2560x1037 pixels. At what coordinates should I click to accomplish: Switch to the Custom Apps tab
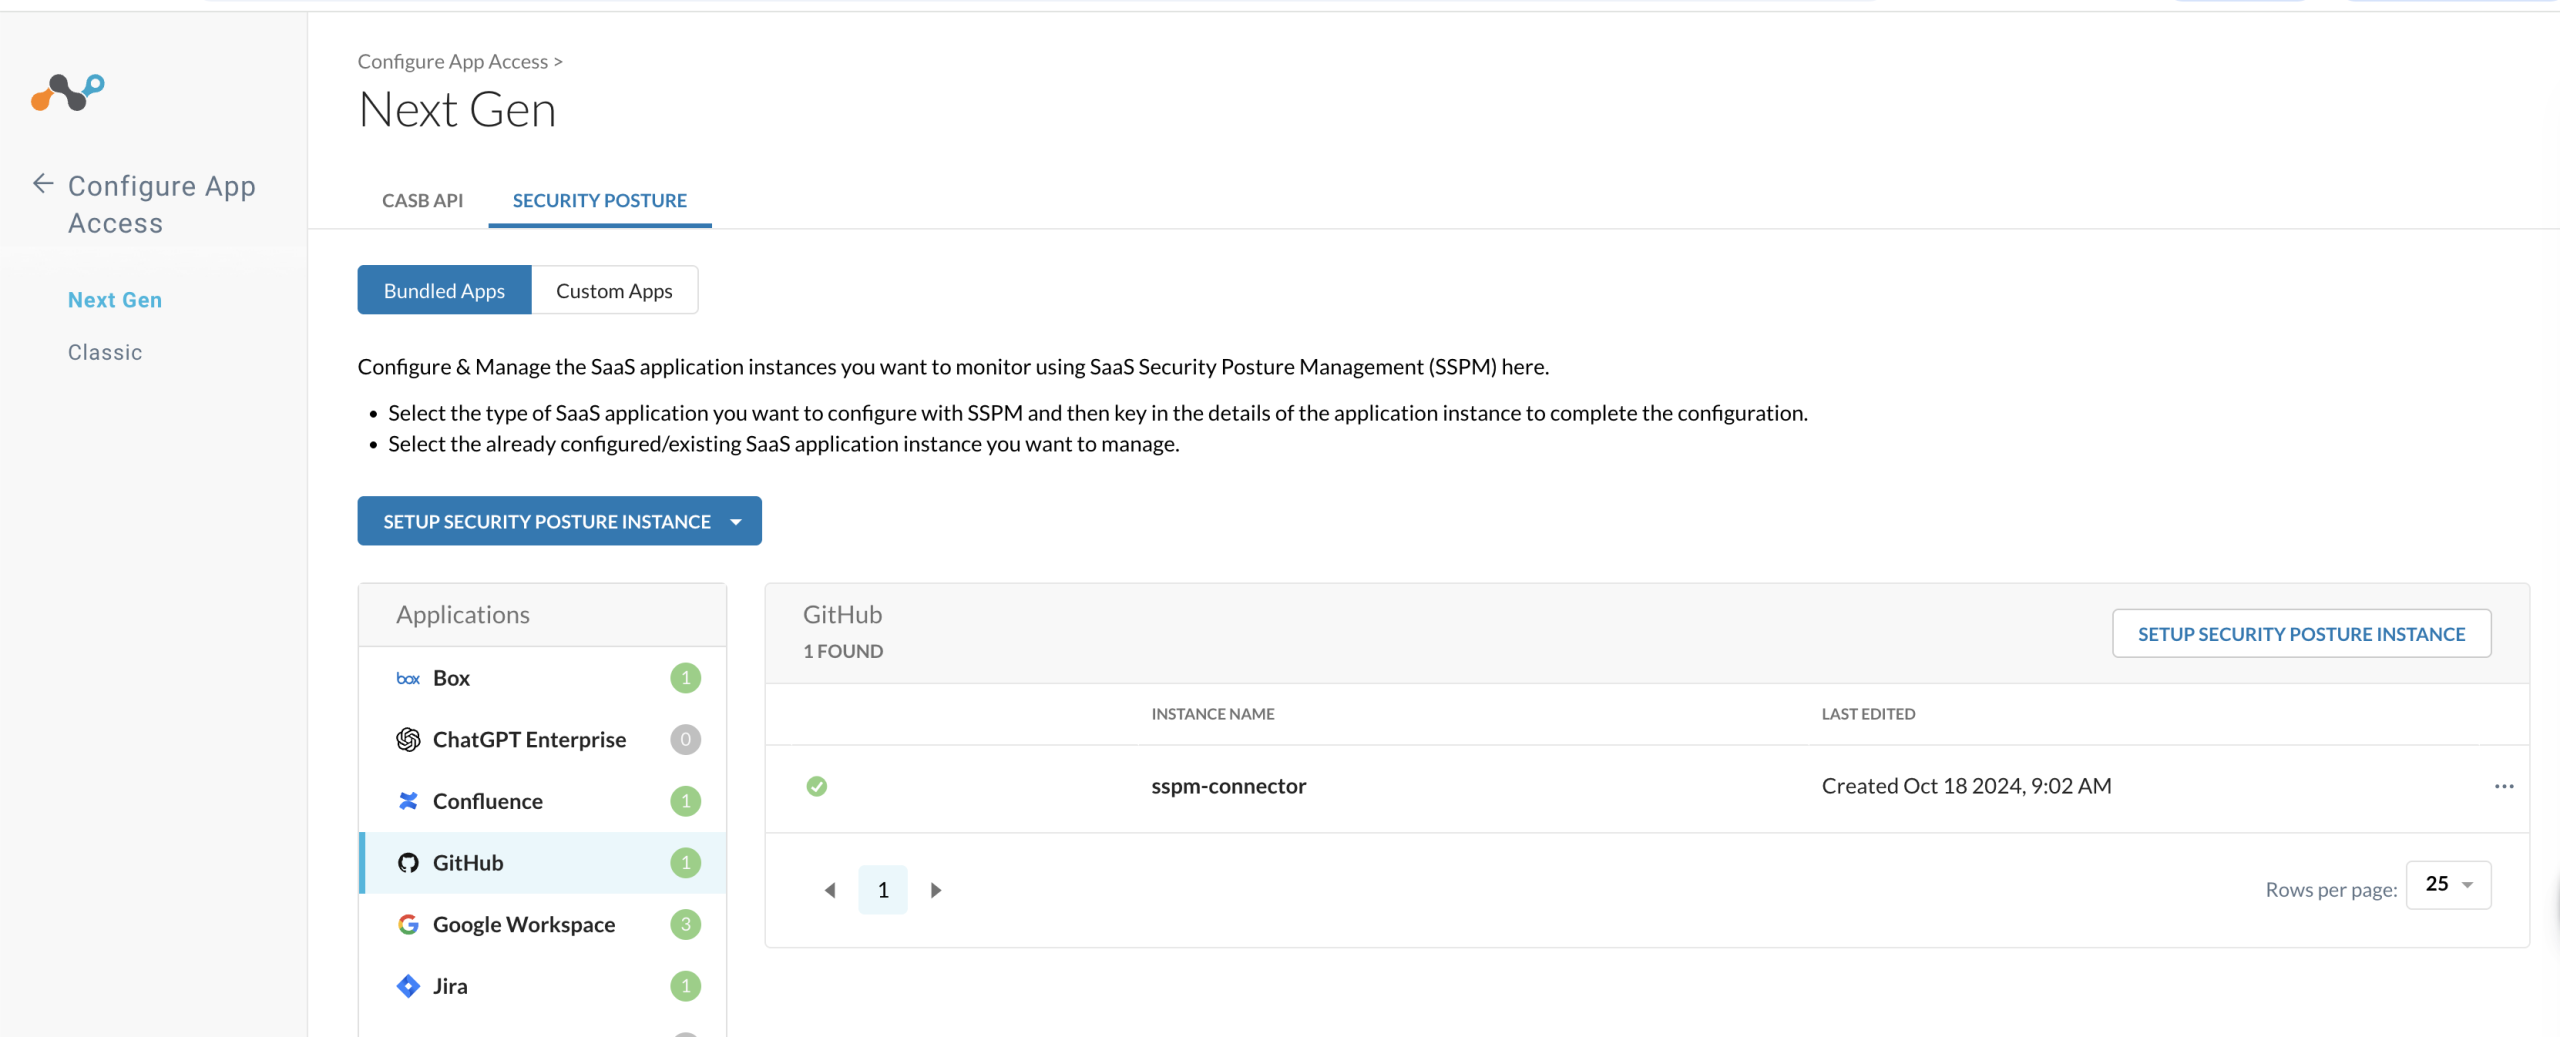[x=614, y=290]
